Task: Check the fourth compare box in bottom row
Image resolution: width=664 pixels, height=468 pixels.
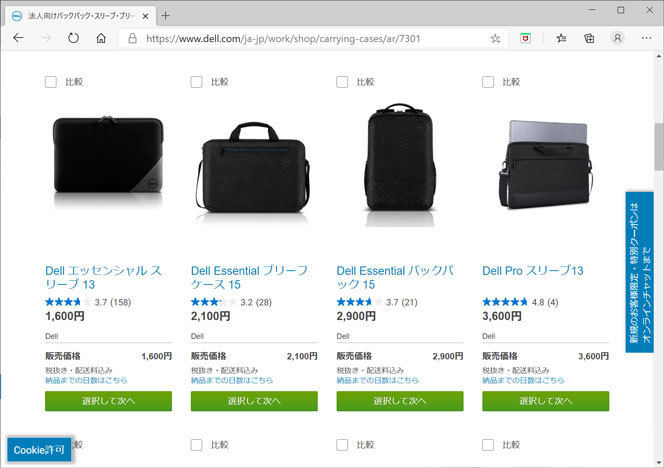Action: pyautogui.click(x=488, y=445)
